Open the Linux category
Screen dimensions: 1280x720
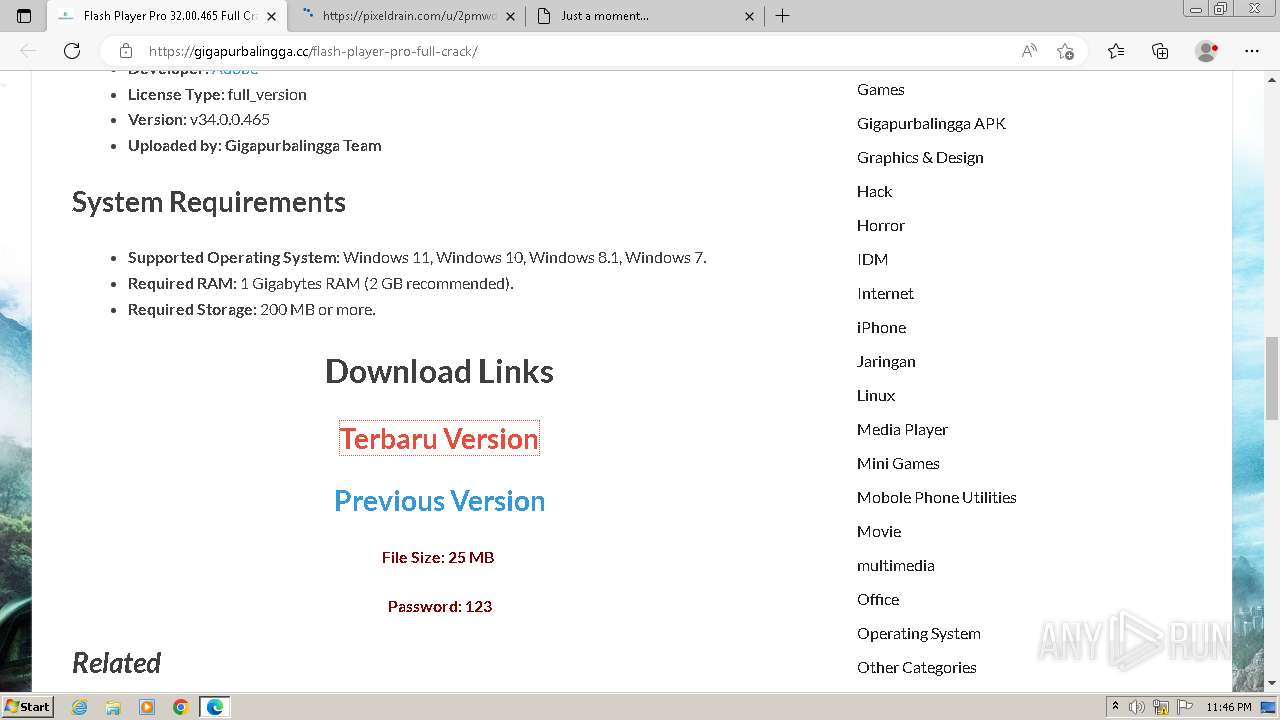[x=876, y=395]
